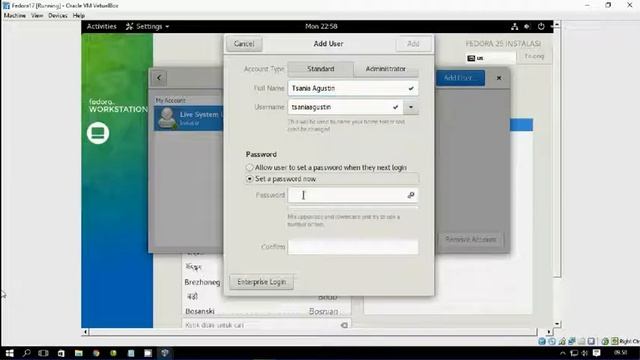Show hidden system tray icons chevron
Screen dimensions: 640x360
(x=563, y=353)
